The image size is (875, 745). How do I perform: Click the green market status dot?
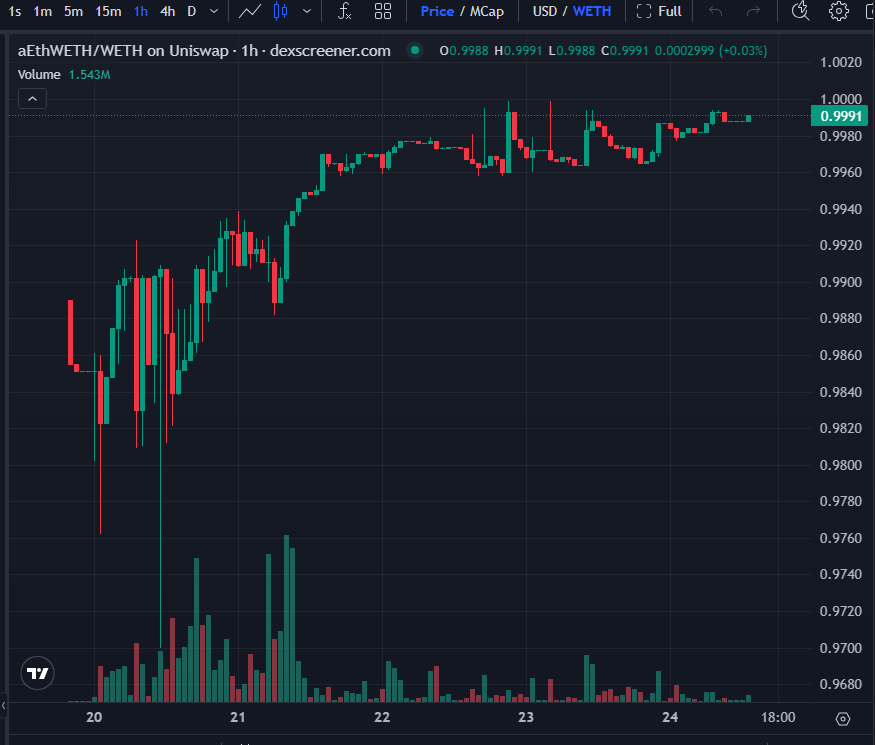(x=415, y=50)
